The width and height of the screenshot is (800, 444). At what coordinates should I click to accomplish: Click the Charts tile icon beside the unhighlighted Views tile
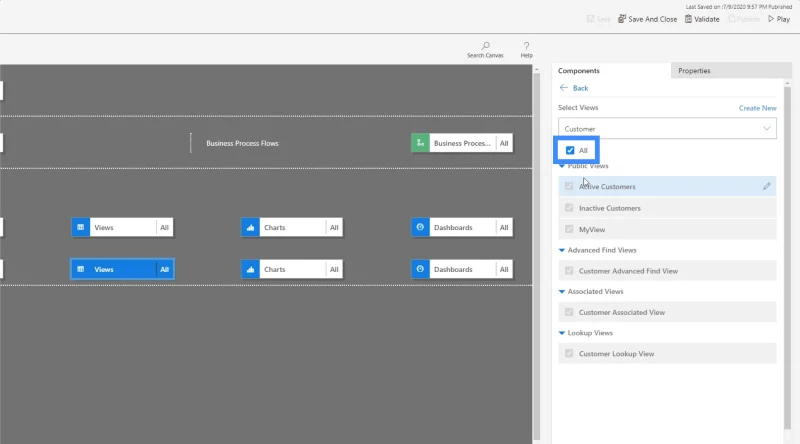(x=251, y=228)
